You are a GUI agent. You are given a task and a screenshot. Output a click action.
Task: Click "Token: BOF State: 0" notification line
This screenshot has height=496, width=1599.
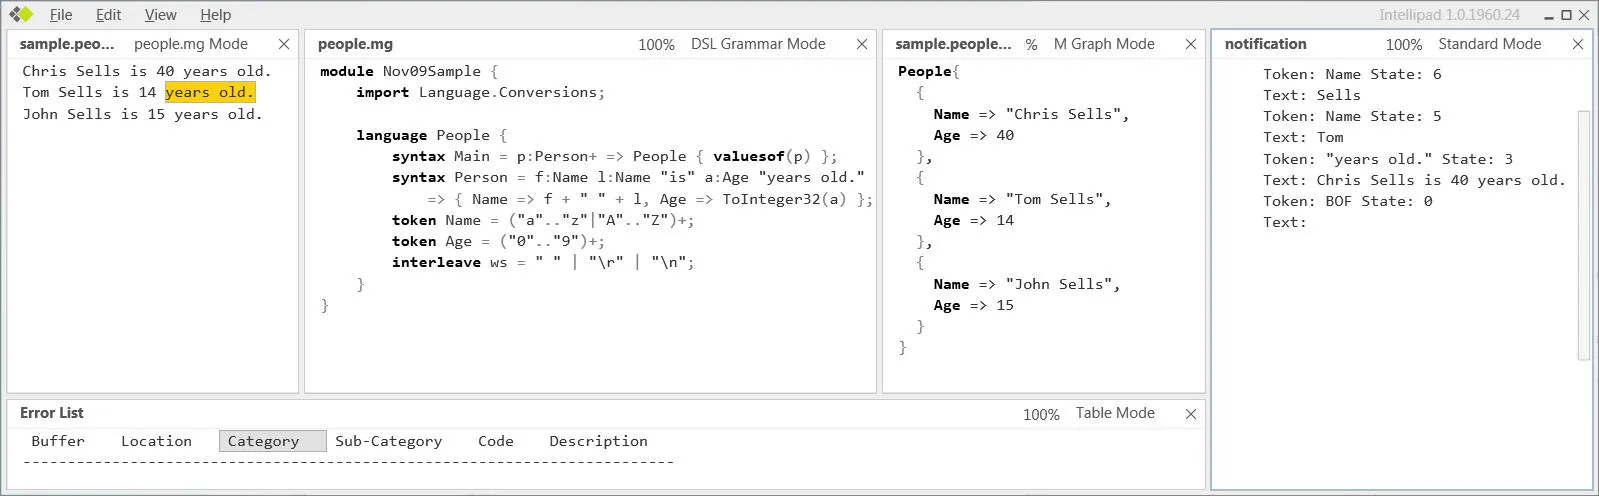tap(1347, 201)
